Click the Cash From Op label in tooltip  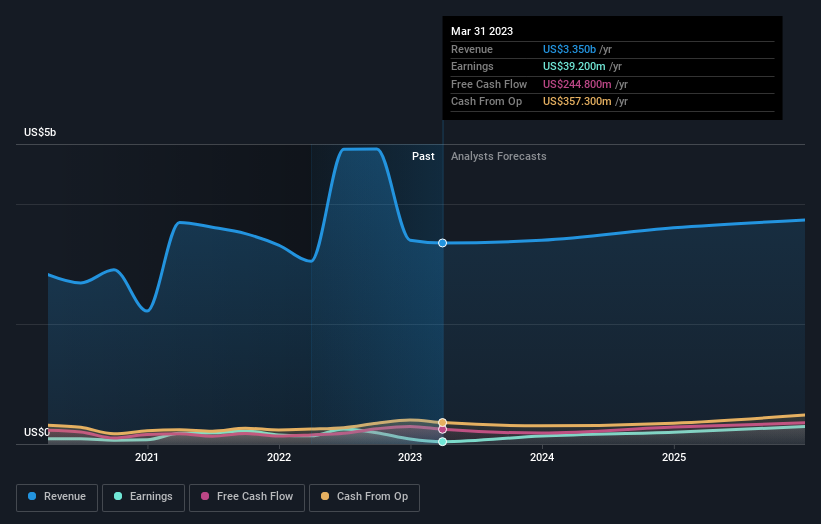click(486, 102)
